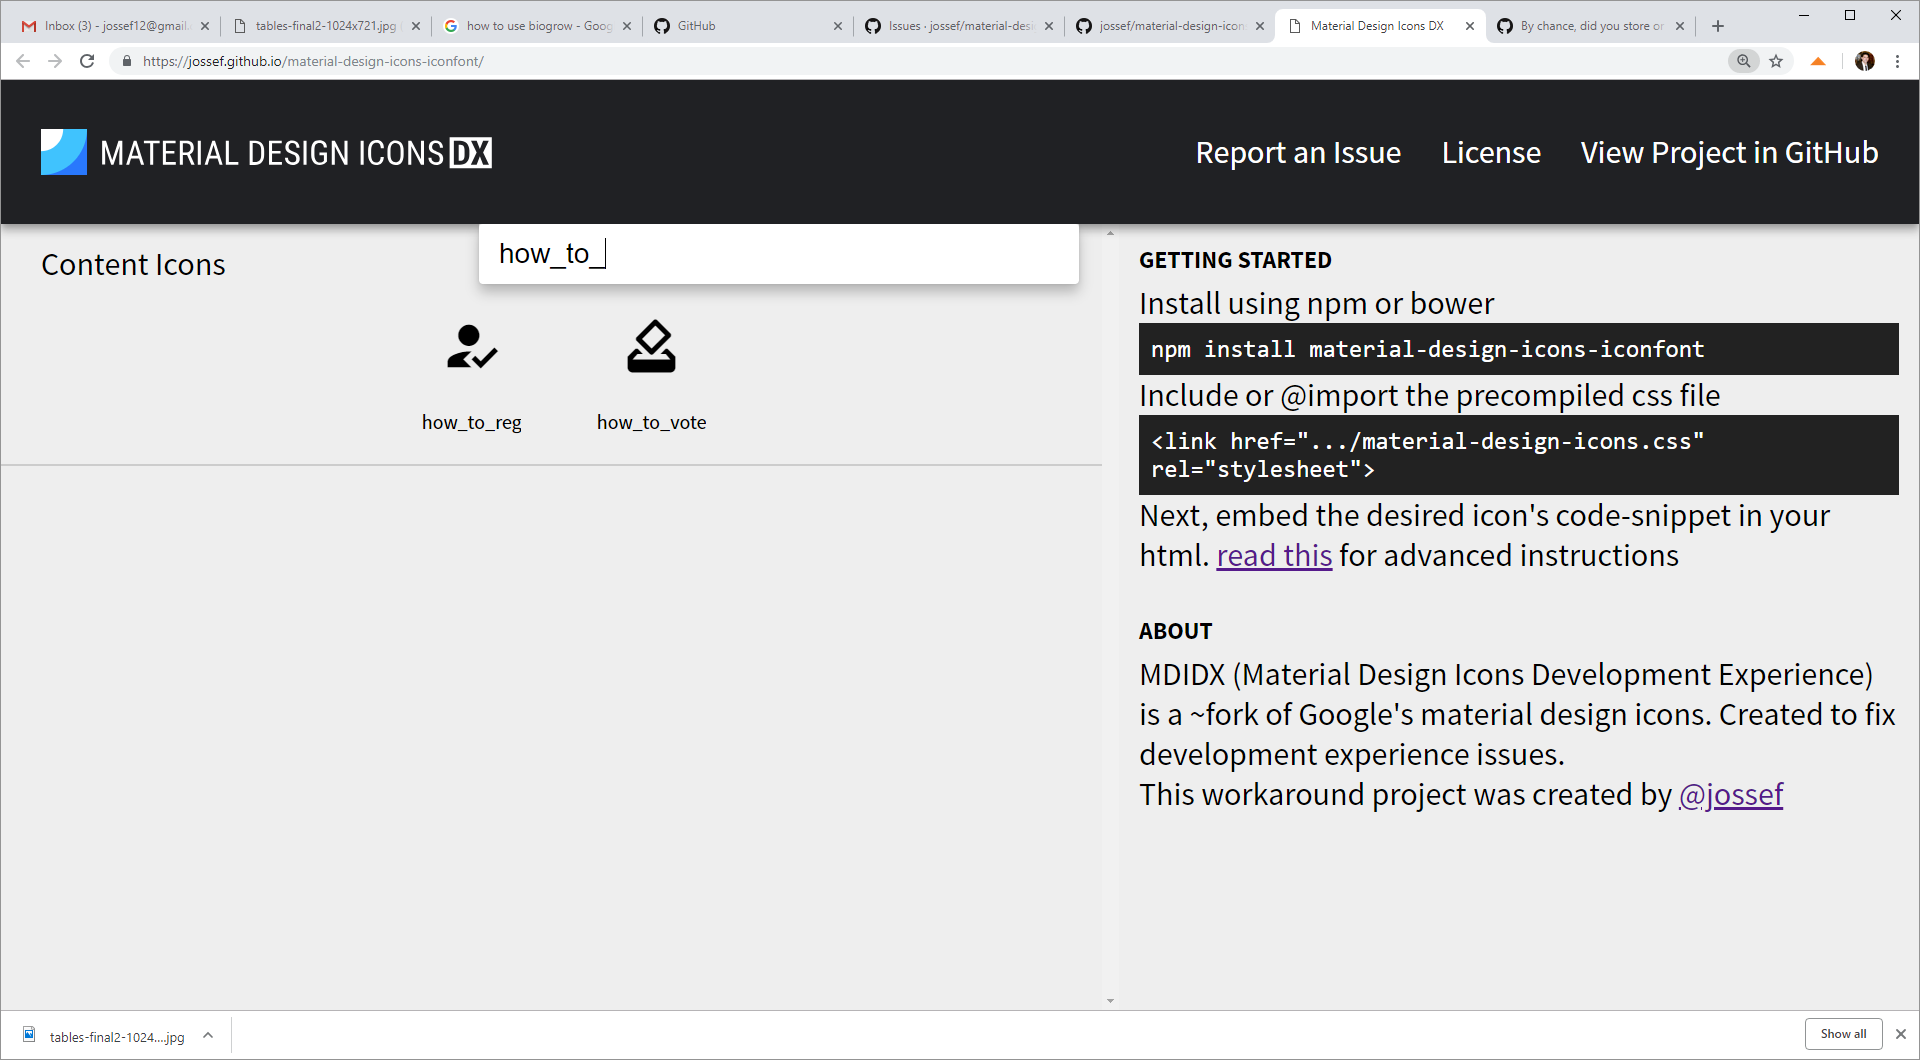Open the @jossef profile link
The width and height of the screenshot is (1920, 1060).
[1730, 795]
